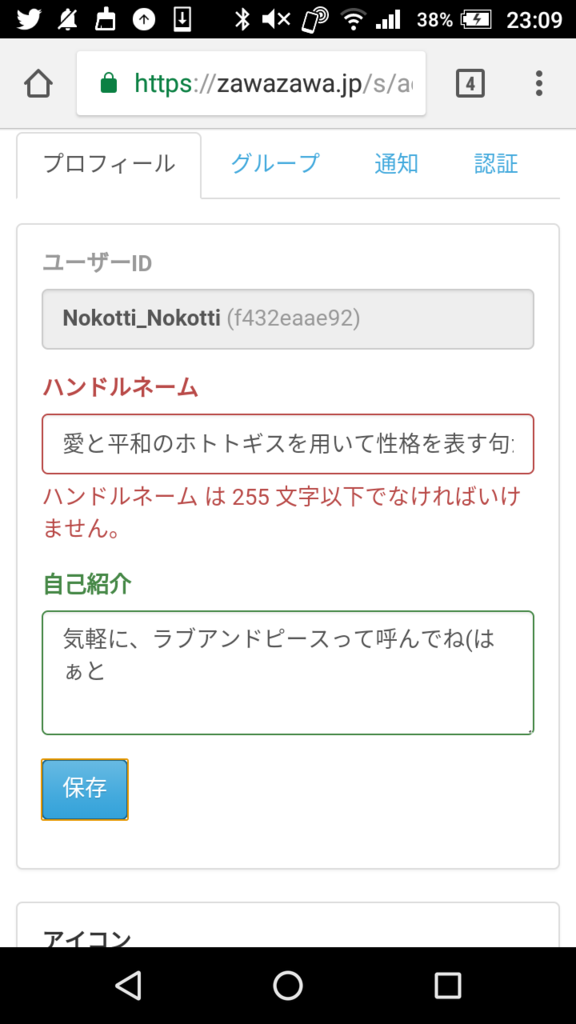This screenshot has width=576, height=1024.
Task: Tap the zawazawa.jp URL address bar
Action: click(x=251, y=84)
